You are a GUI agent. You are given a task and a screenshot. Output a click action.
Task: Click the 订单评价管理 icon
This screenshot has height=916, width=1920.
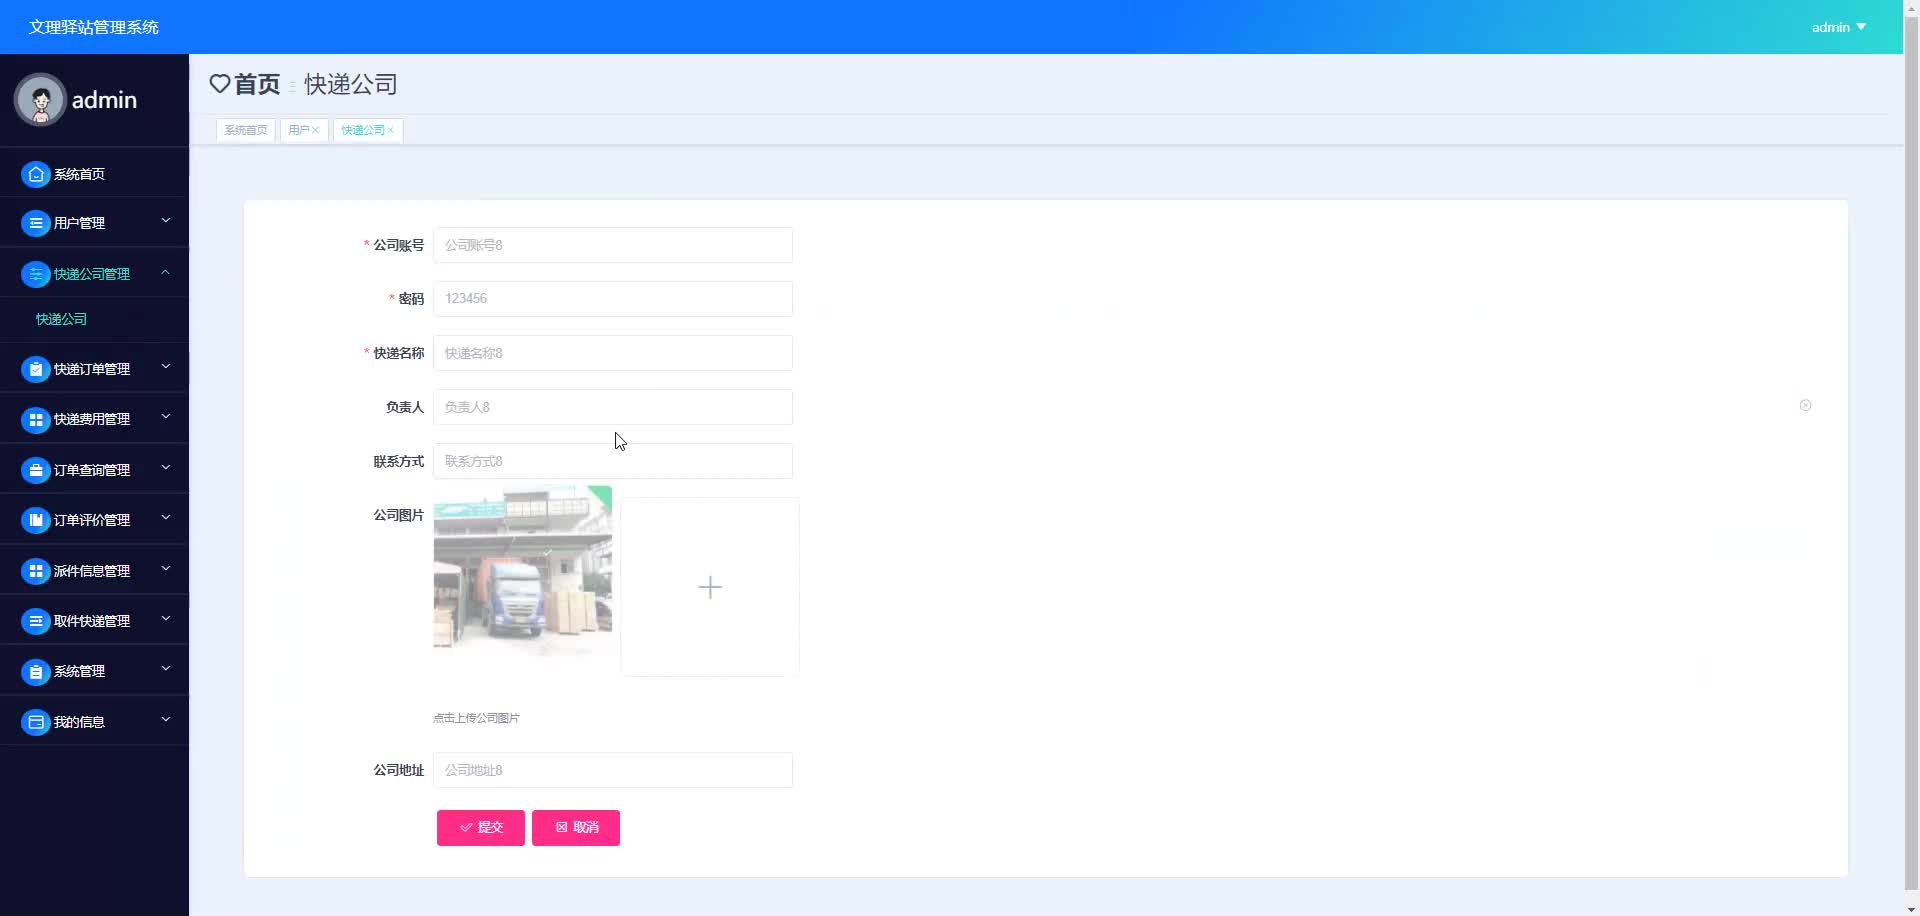36,520
